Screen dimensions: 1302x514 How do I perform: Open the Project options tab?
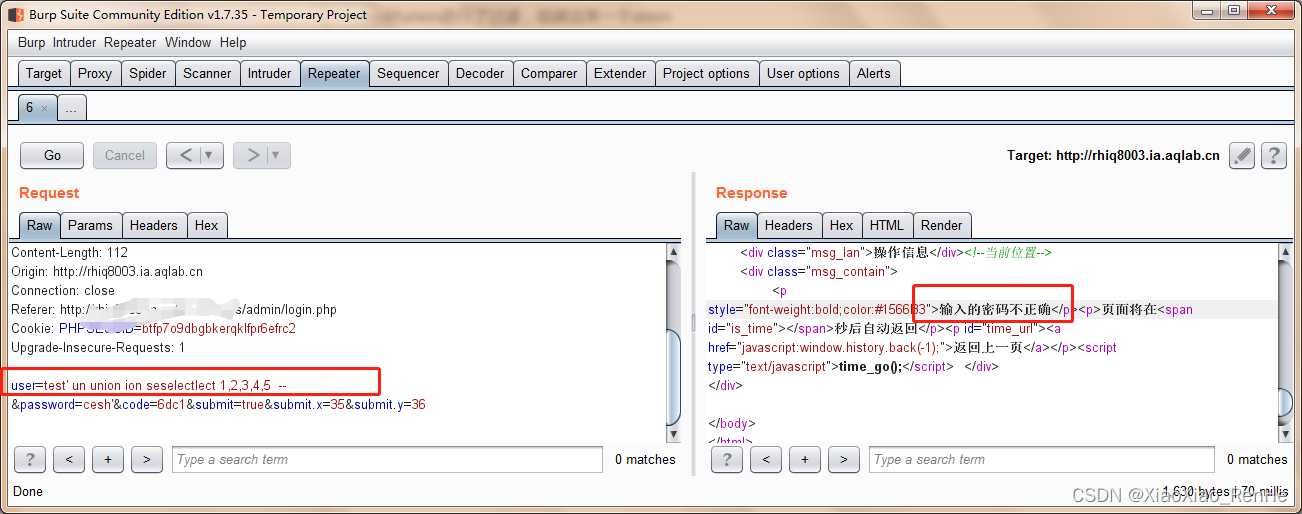pyautogui.click(x=706, y=73)
